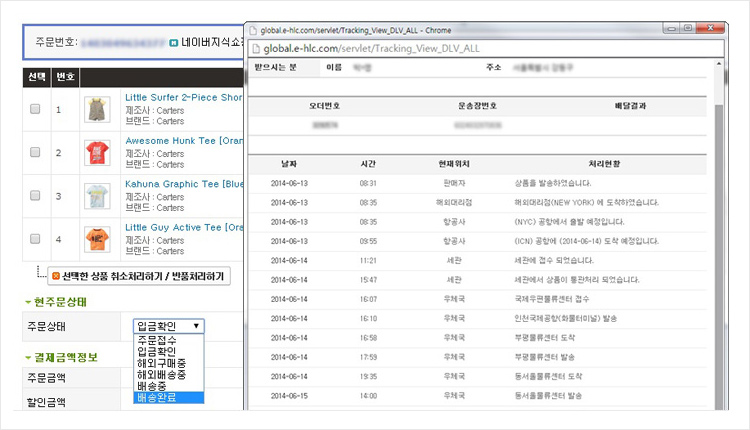
Task: Click the orange X icon on the cancel/return button
Action: click(56, 276)
